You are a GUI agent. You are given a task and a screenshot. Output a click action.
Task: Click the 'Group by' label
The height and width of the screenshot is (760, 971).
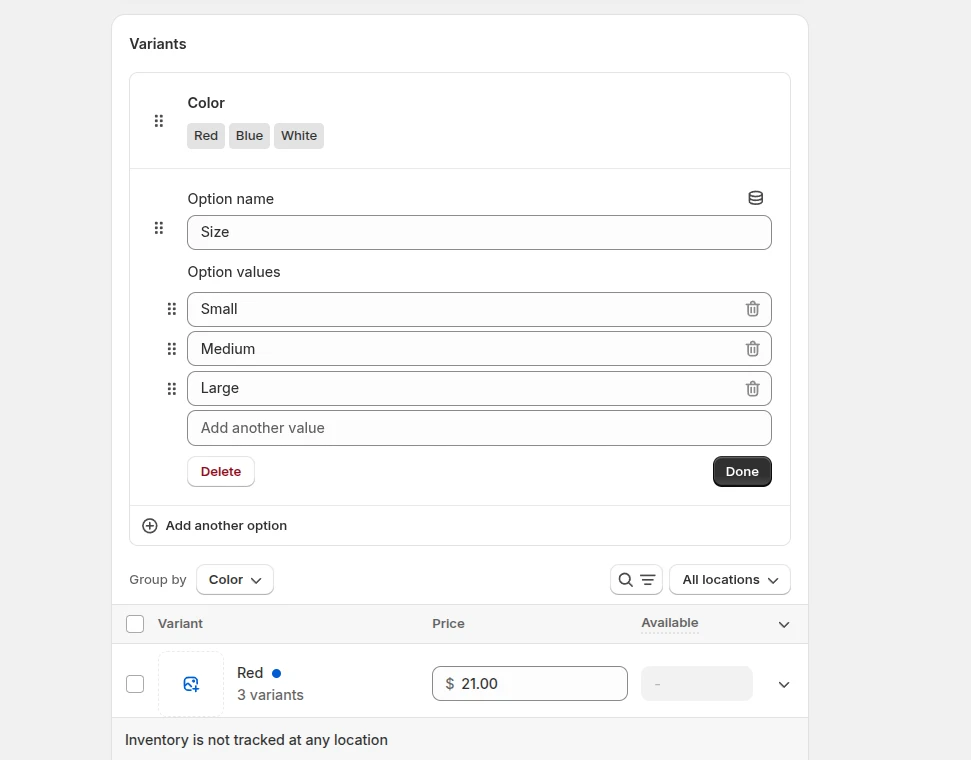coord(157,580)
